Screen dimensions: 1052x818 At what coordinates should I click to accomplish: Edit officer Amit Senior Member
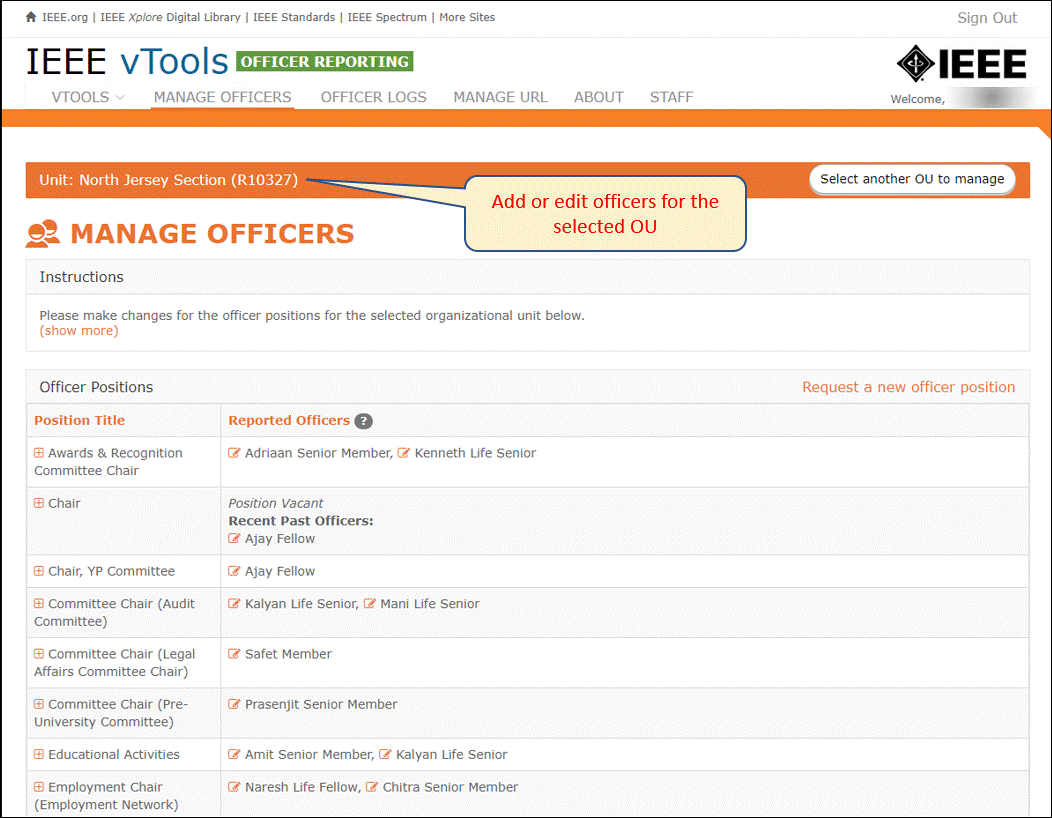pos(233,754)
